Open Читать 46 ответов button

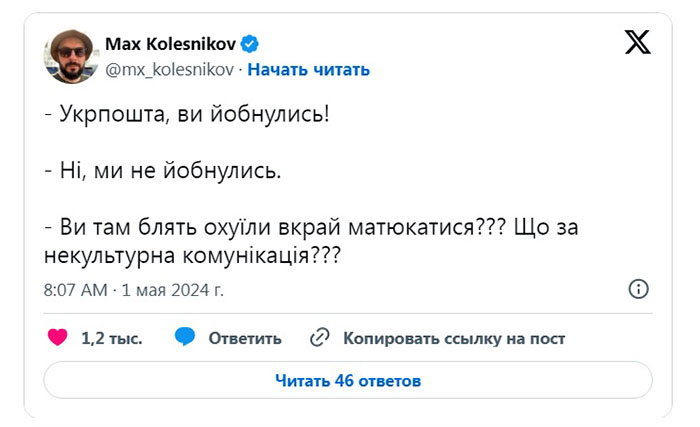coord(348,381)
